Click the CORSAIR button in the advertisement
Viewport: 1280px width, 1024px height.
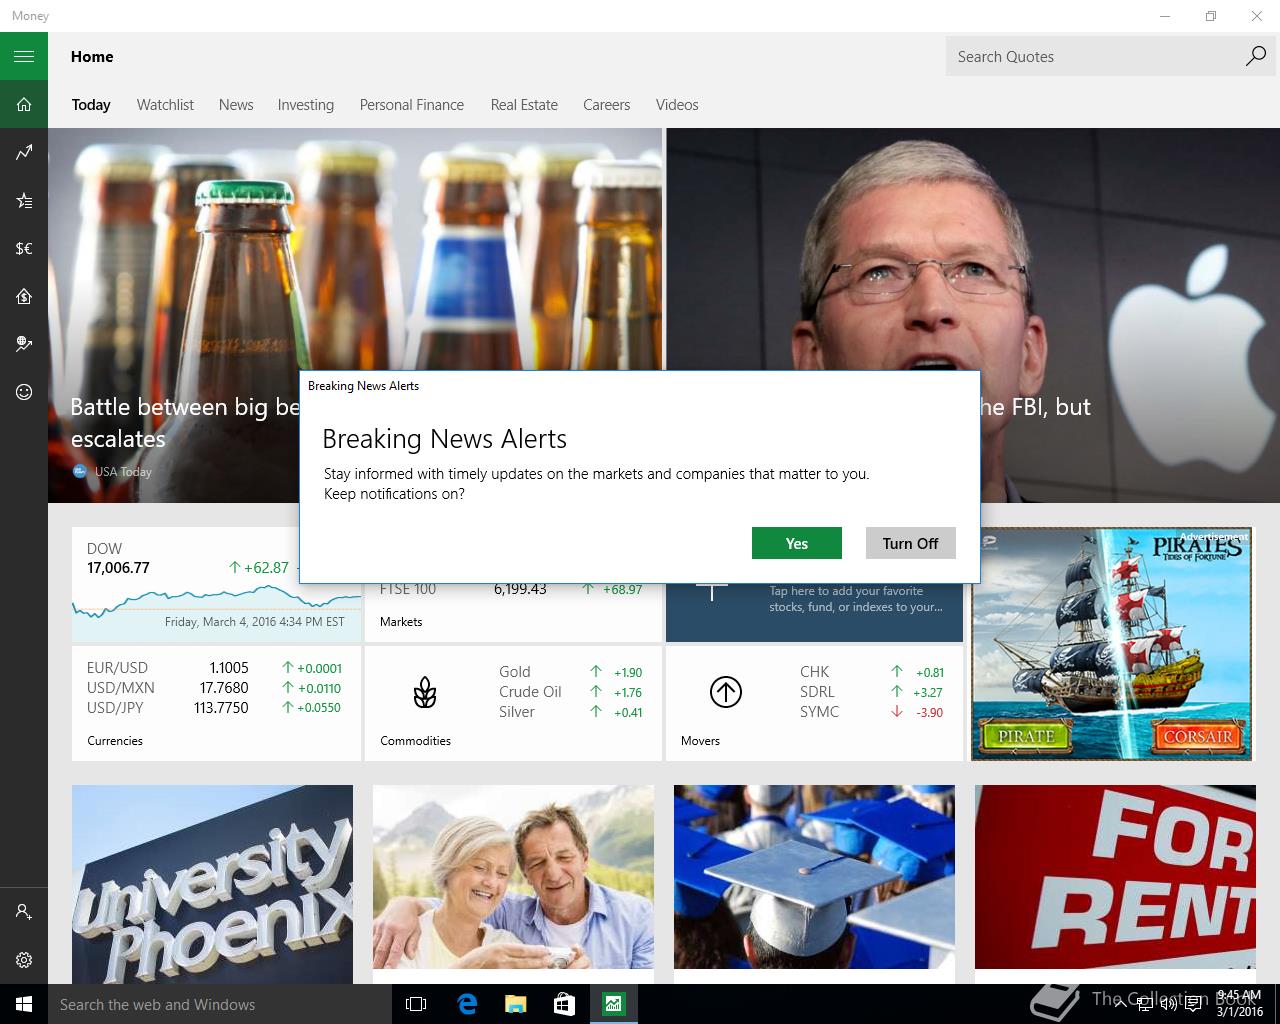[1197, 736]
